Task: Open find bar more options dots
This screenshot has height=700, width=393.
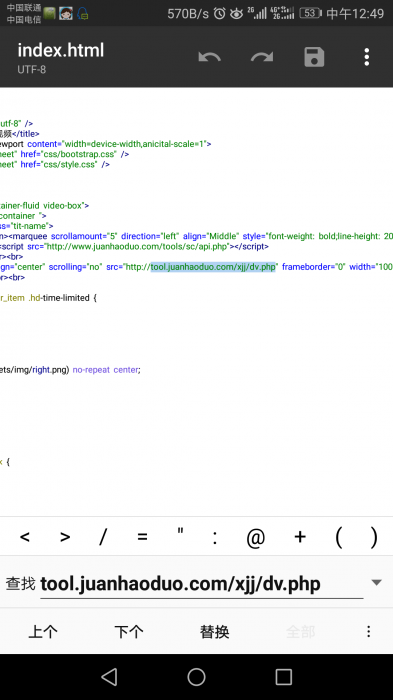Action: pos(368,631)
